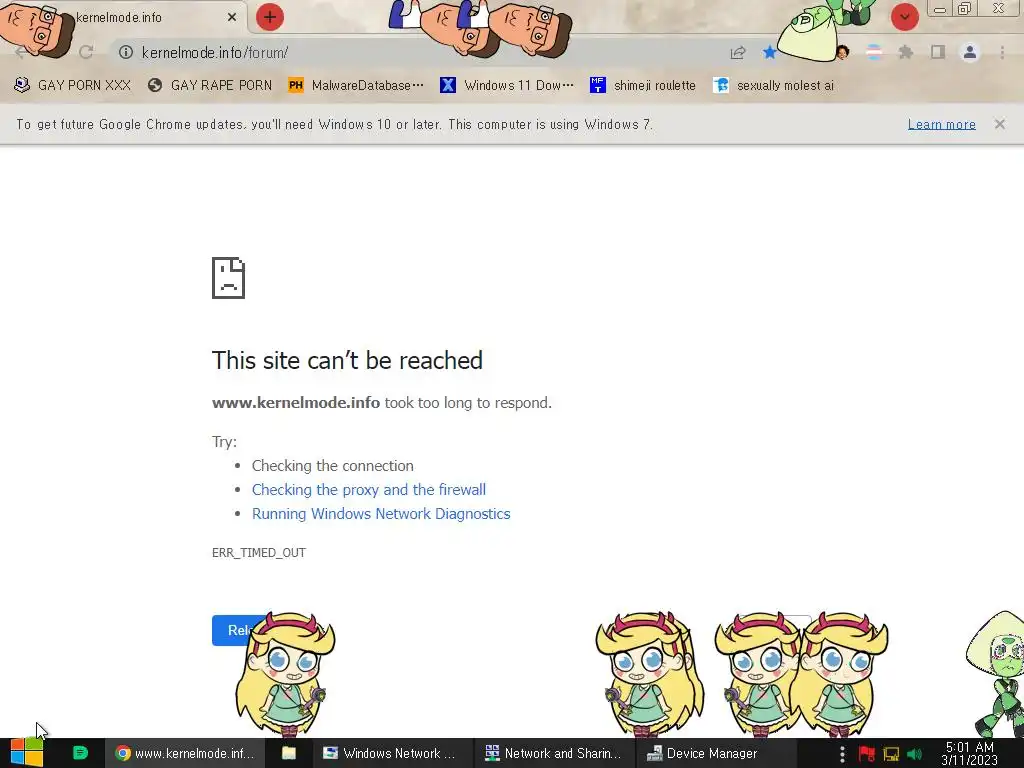The image size is (1024, 768).
Task: Select the www.kernelmode.info bold text
Action: (x=296, y=403)
